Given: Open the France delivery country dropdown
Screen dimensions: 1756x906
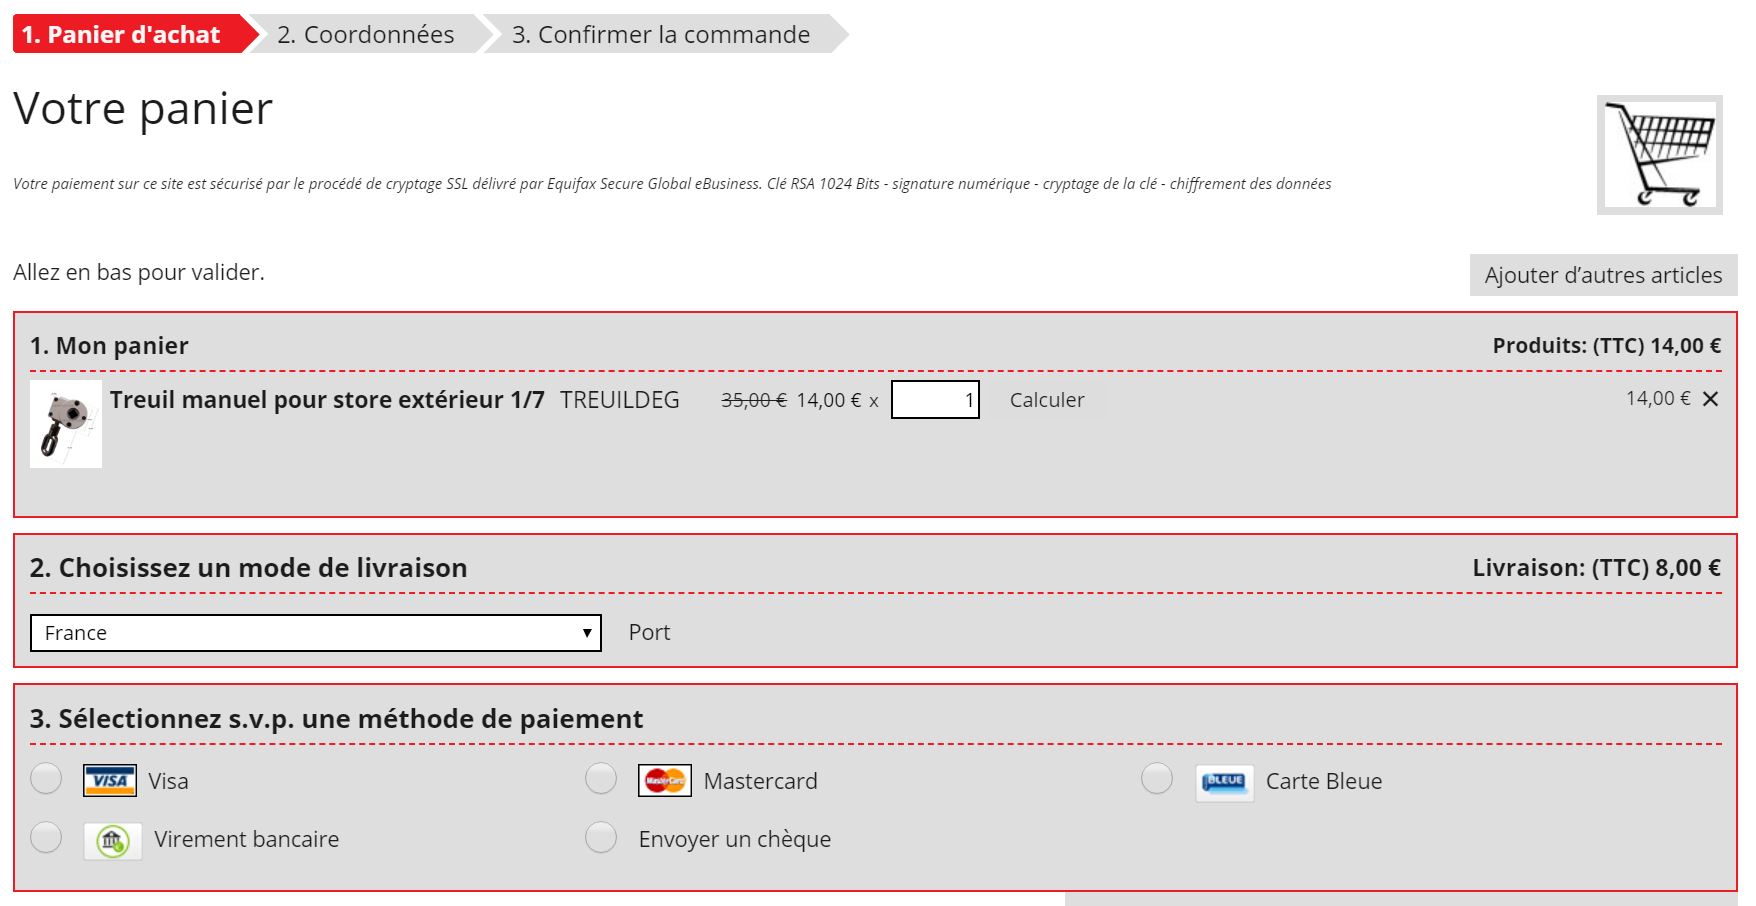Looking at the screenshot, I should point(316,633).
